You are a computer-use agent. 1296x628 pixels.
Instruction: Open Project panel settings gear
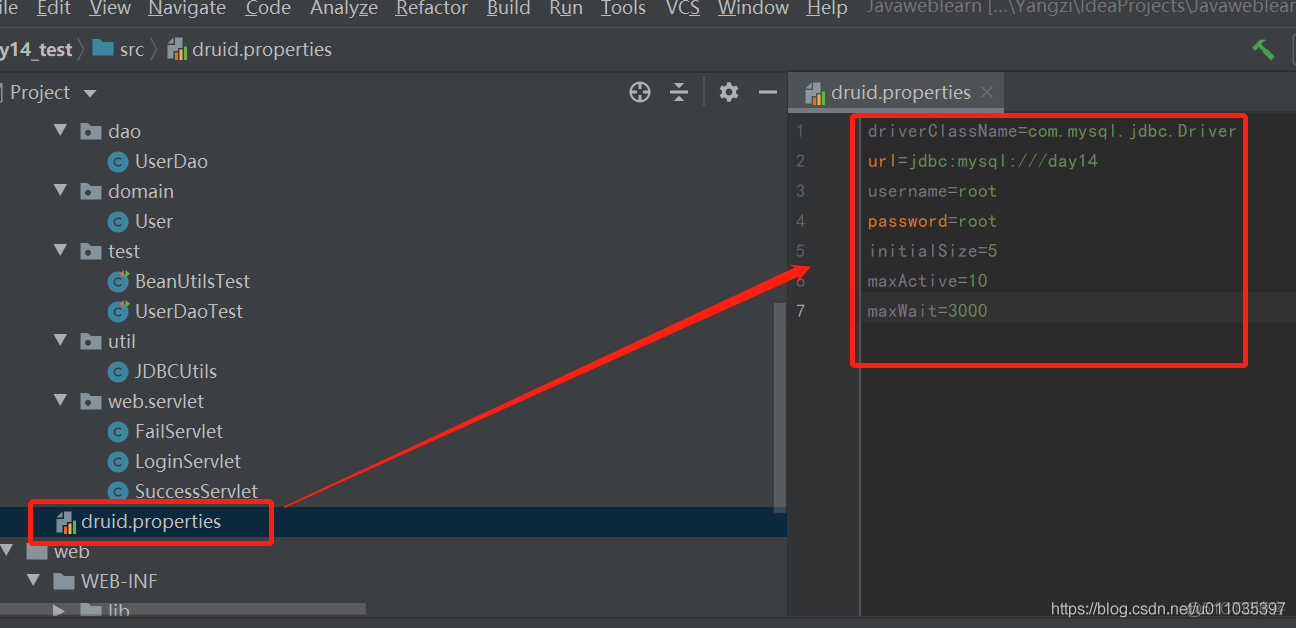[x=729, y=92]
